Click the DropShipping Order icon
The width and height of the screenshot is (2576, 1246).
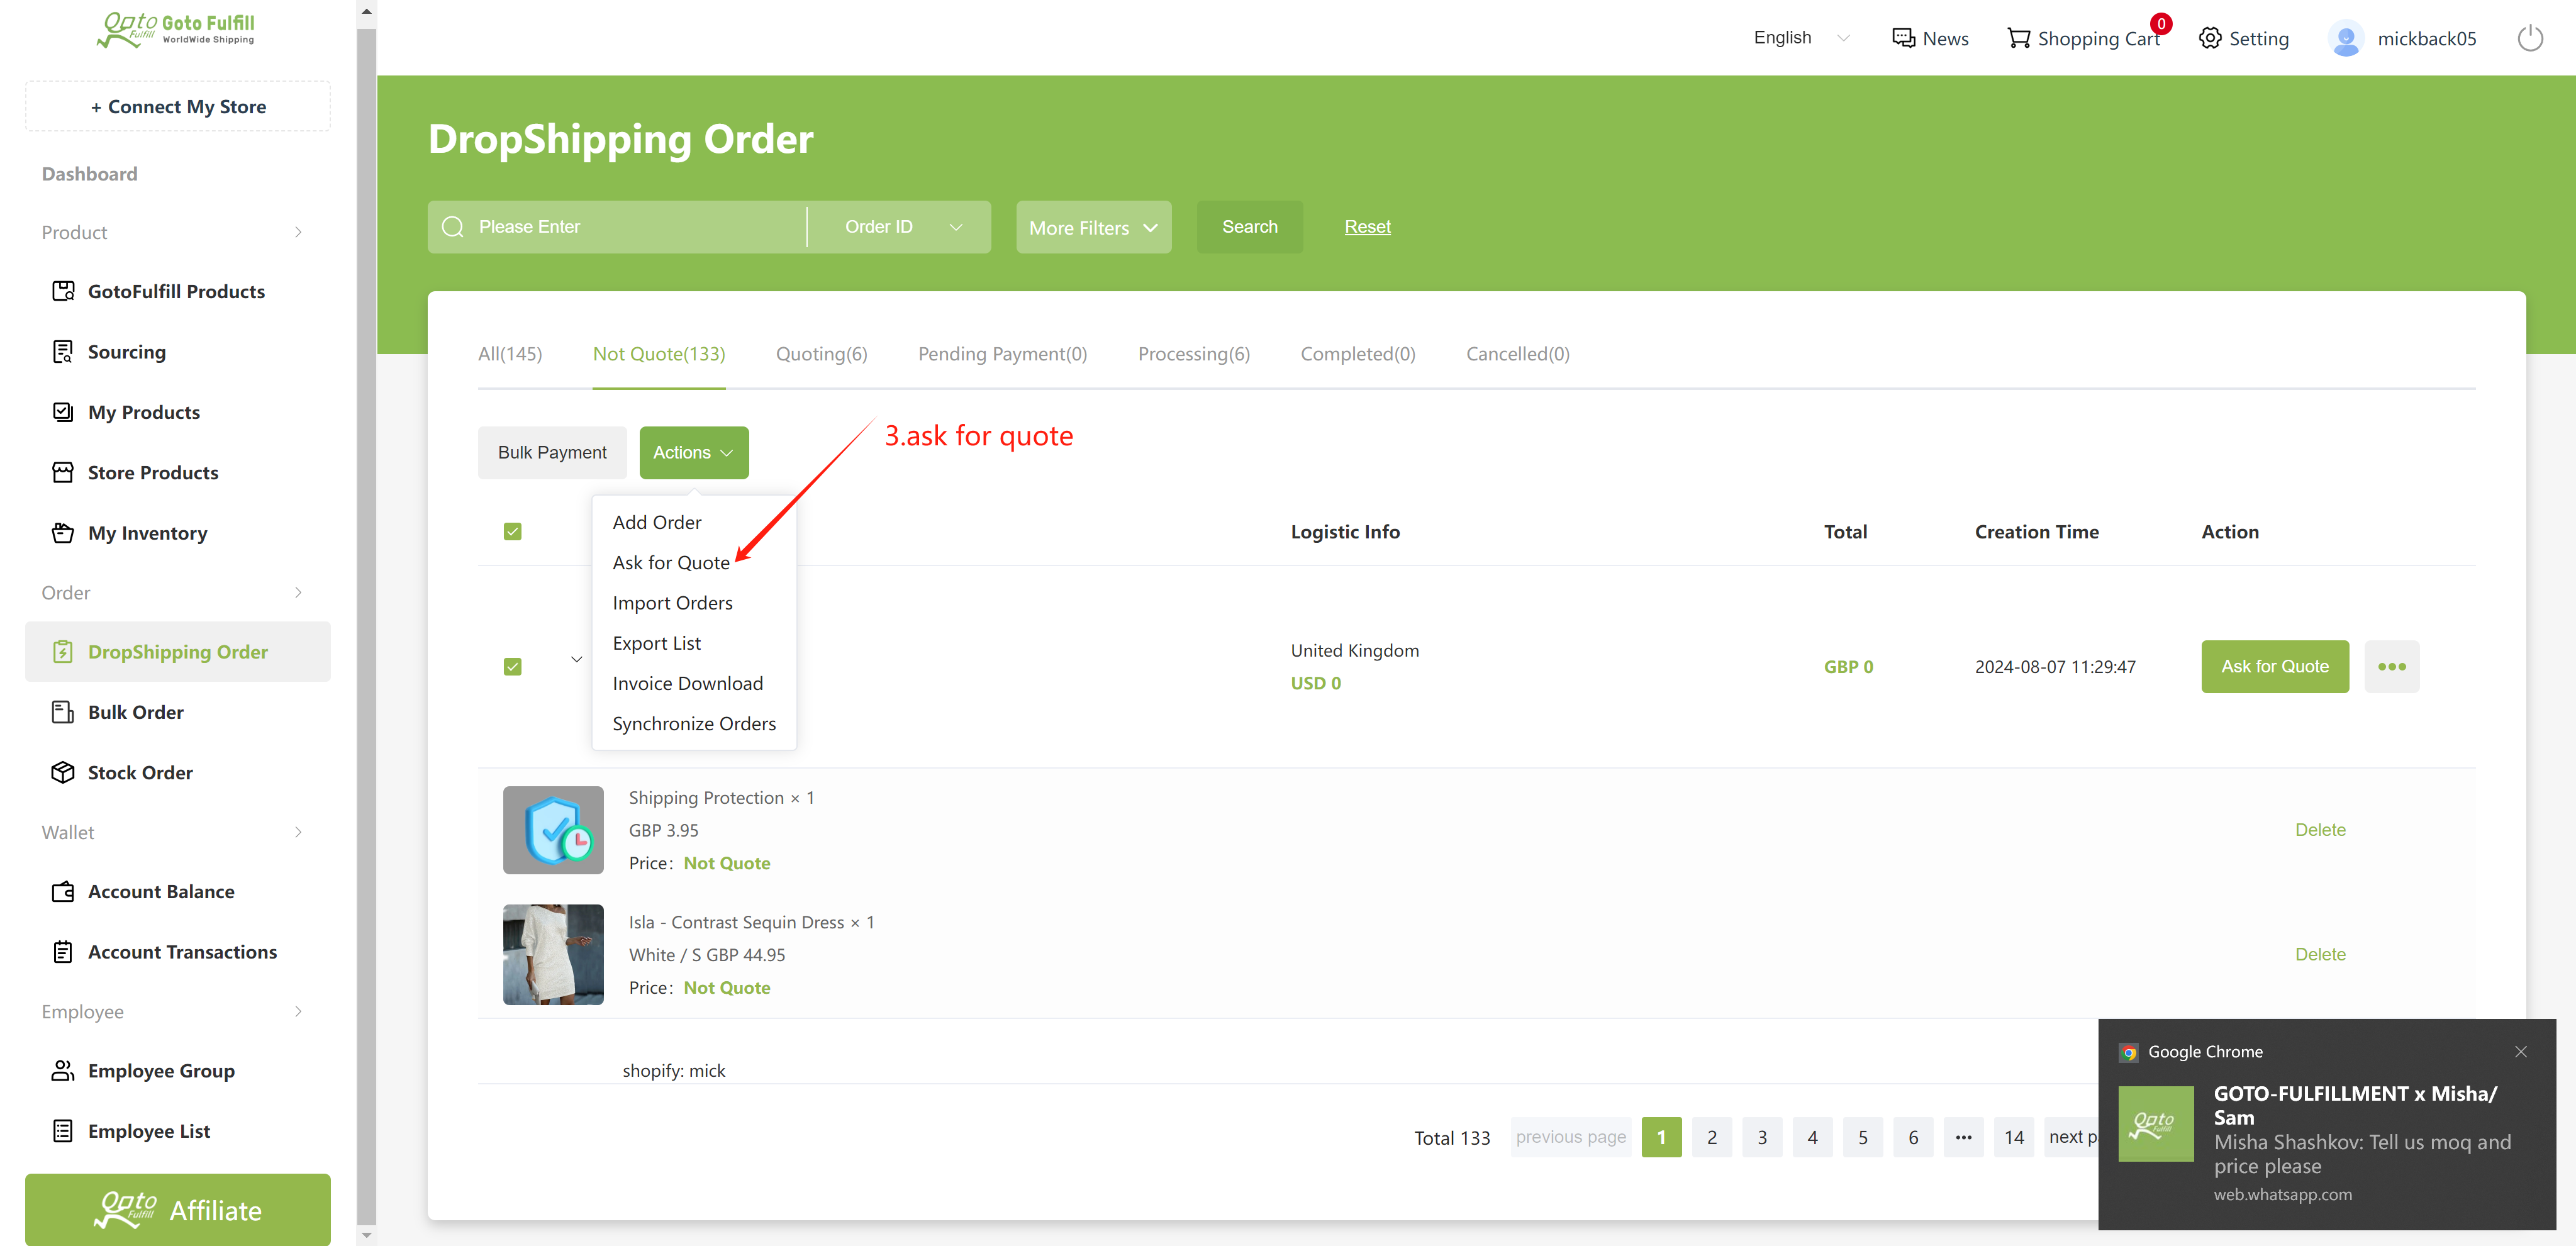click(x=63, y=652)
